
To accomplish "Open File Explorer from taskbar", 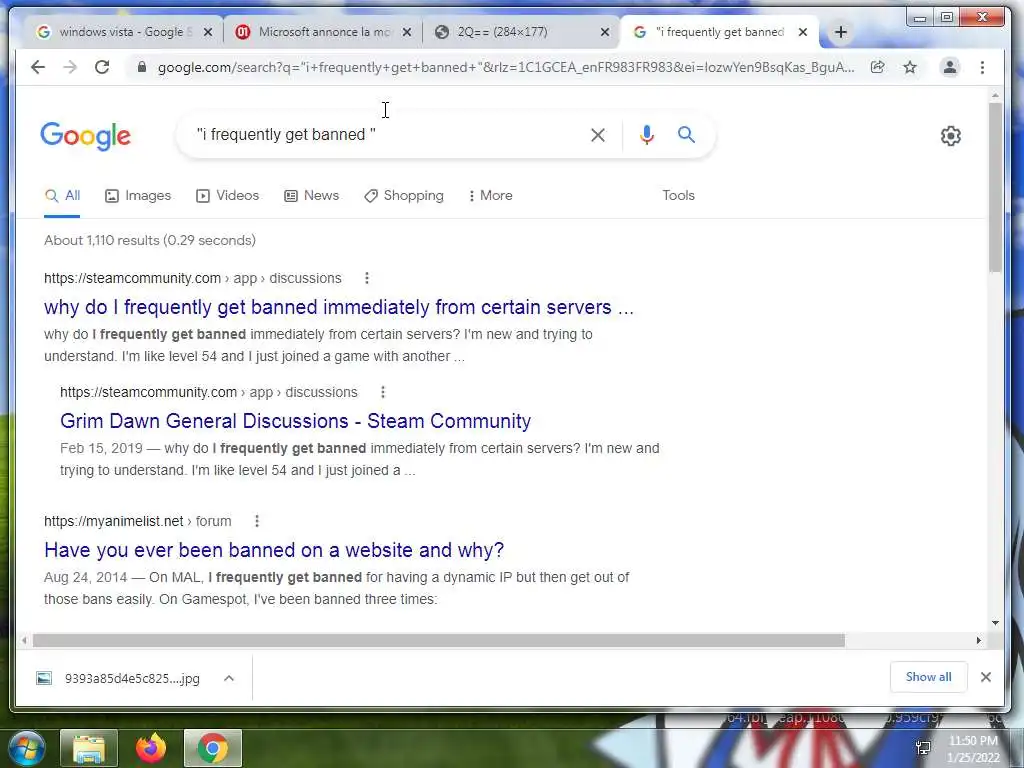I will coord(89,748).
